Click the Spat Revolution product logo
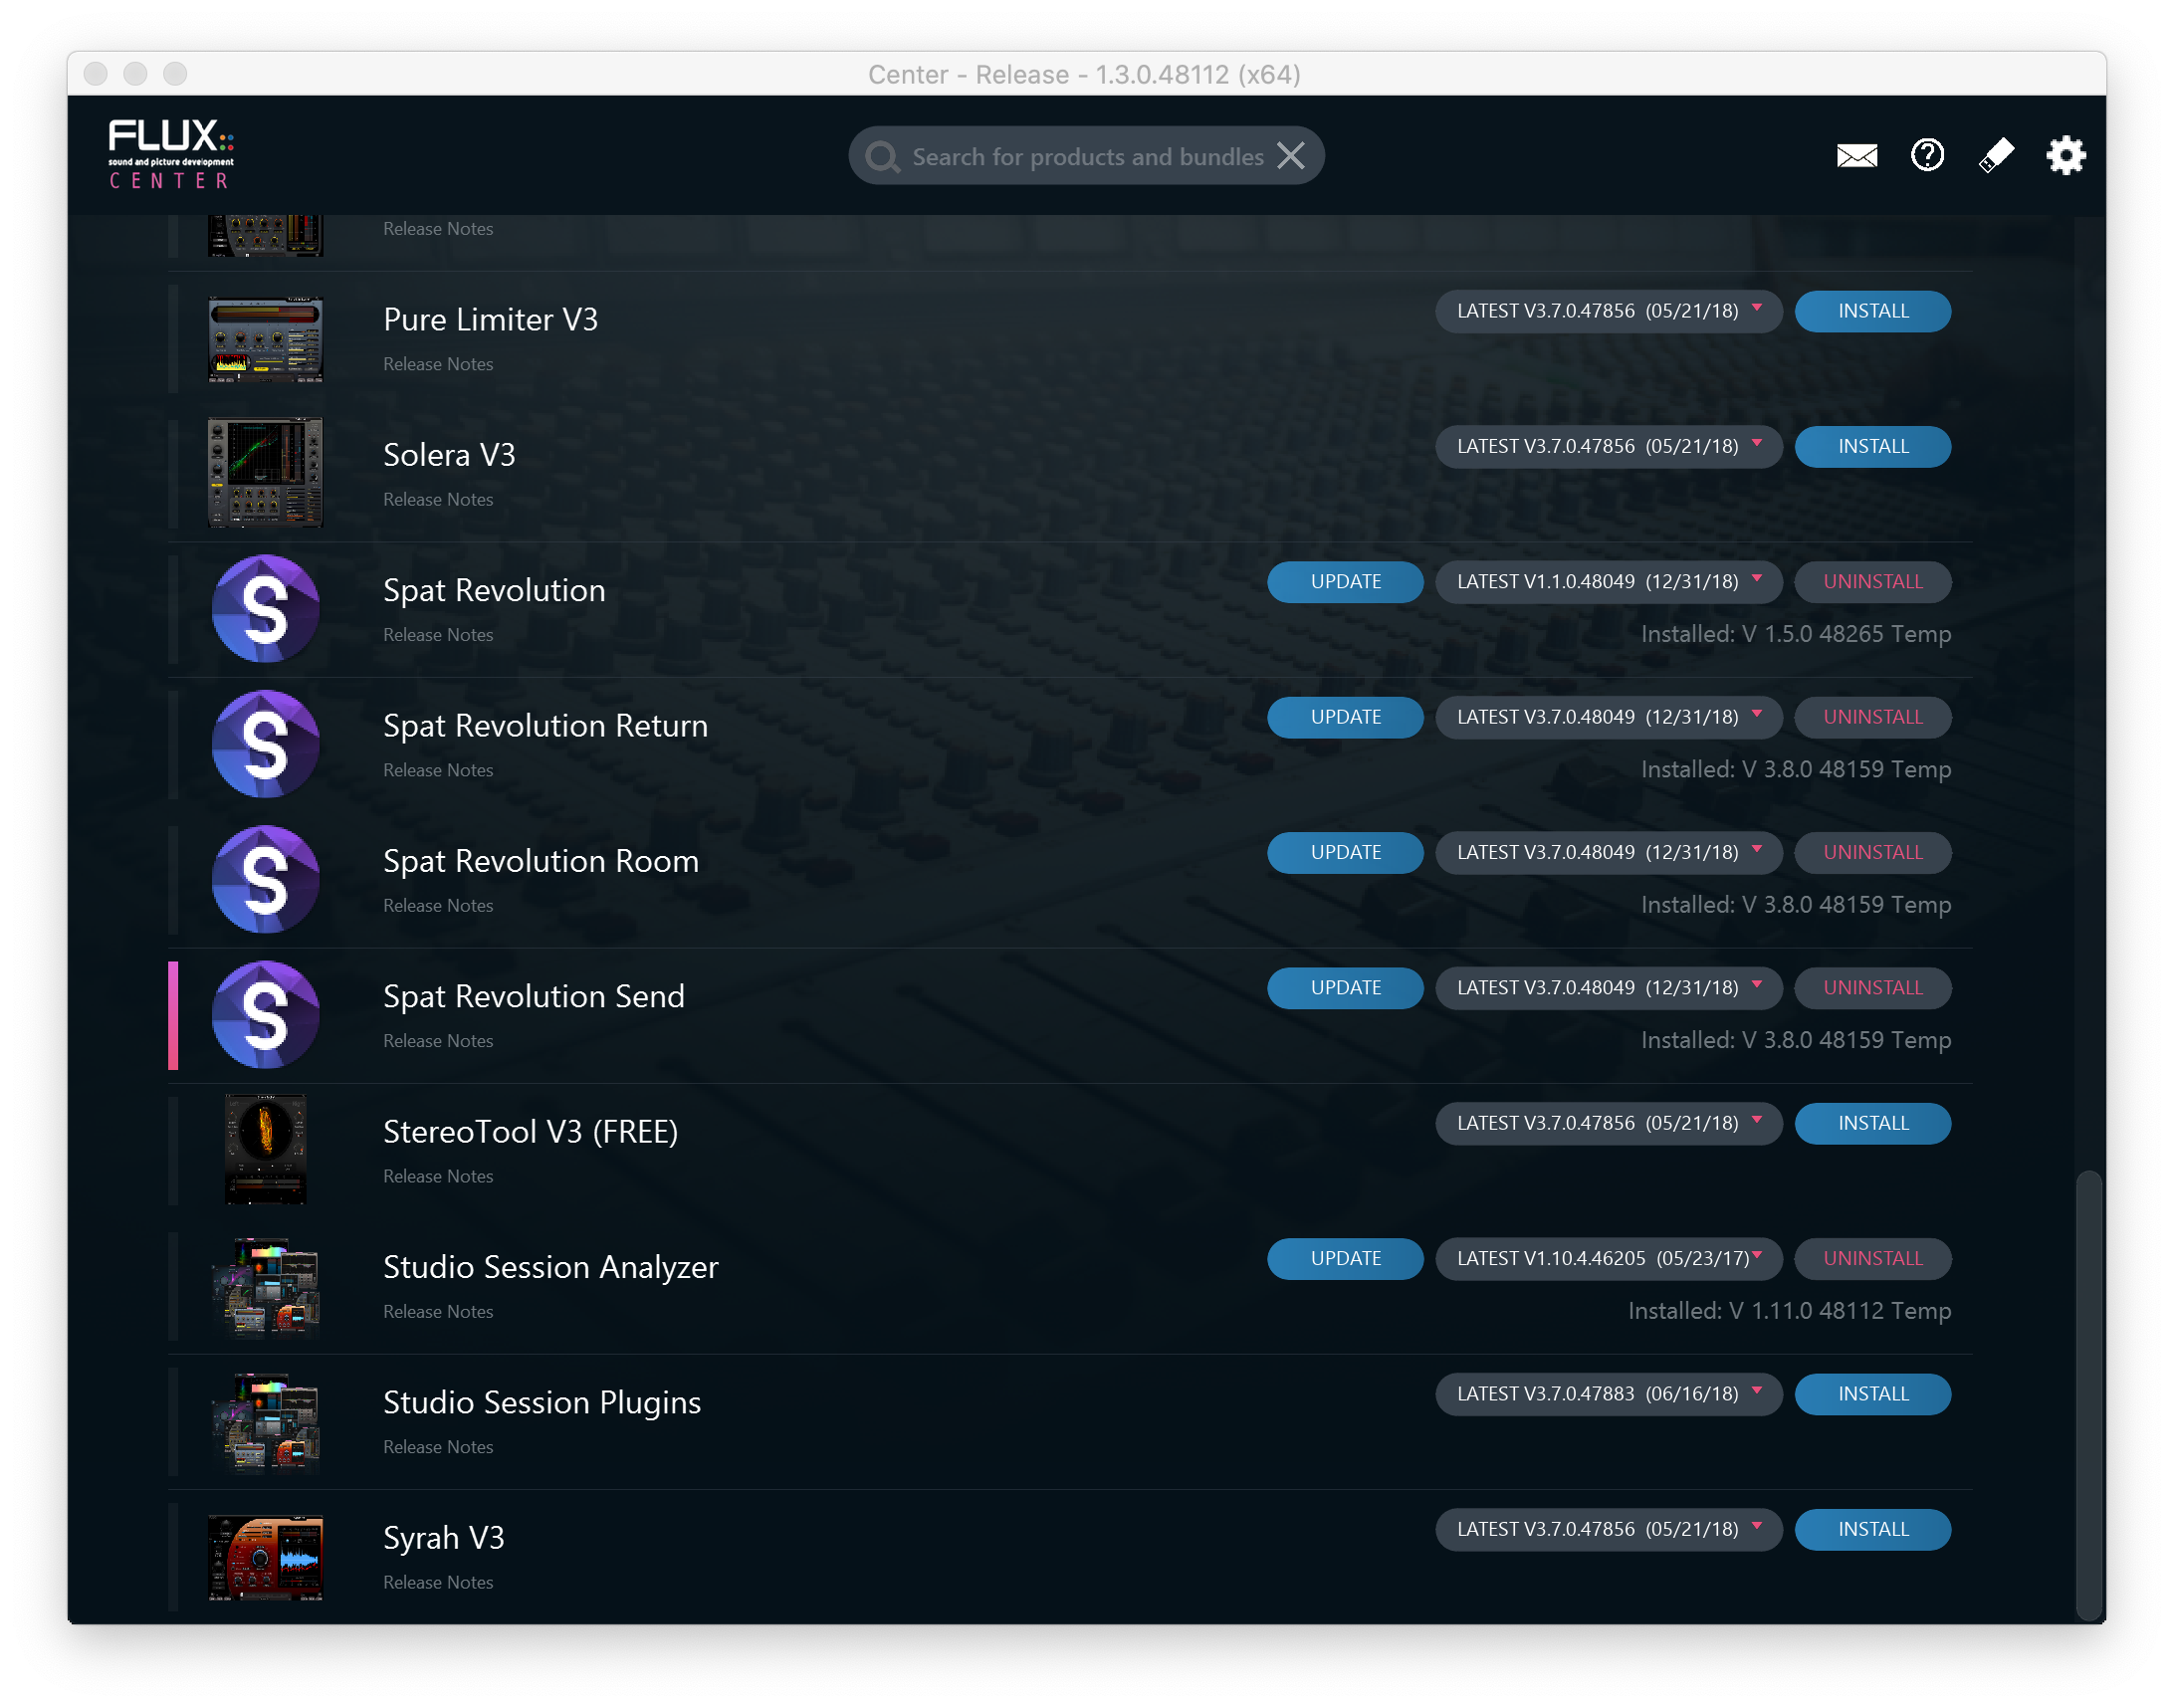2174x1708 pixels. tap(265, 609)
